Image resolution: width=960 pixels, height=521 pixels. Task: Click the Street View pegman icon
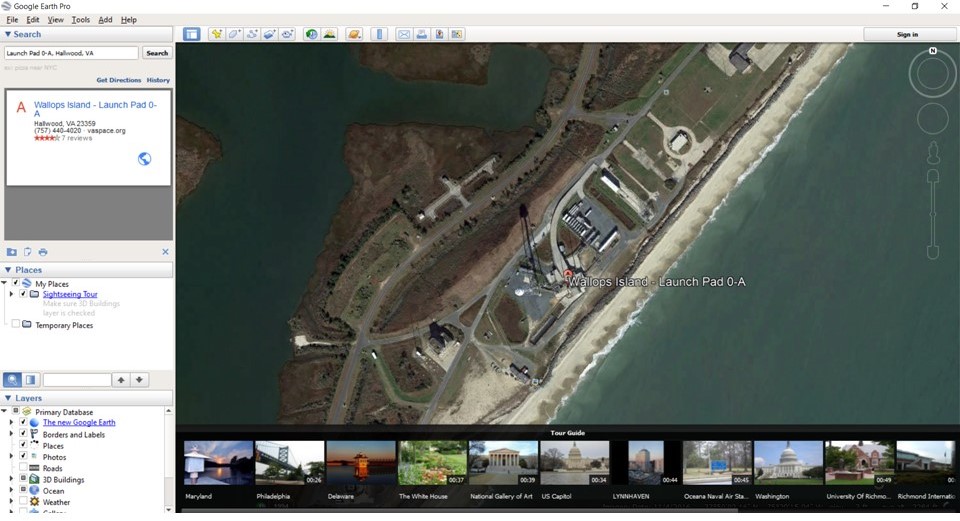933,153
